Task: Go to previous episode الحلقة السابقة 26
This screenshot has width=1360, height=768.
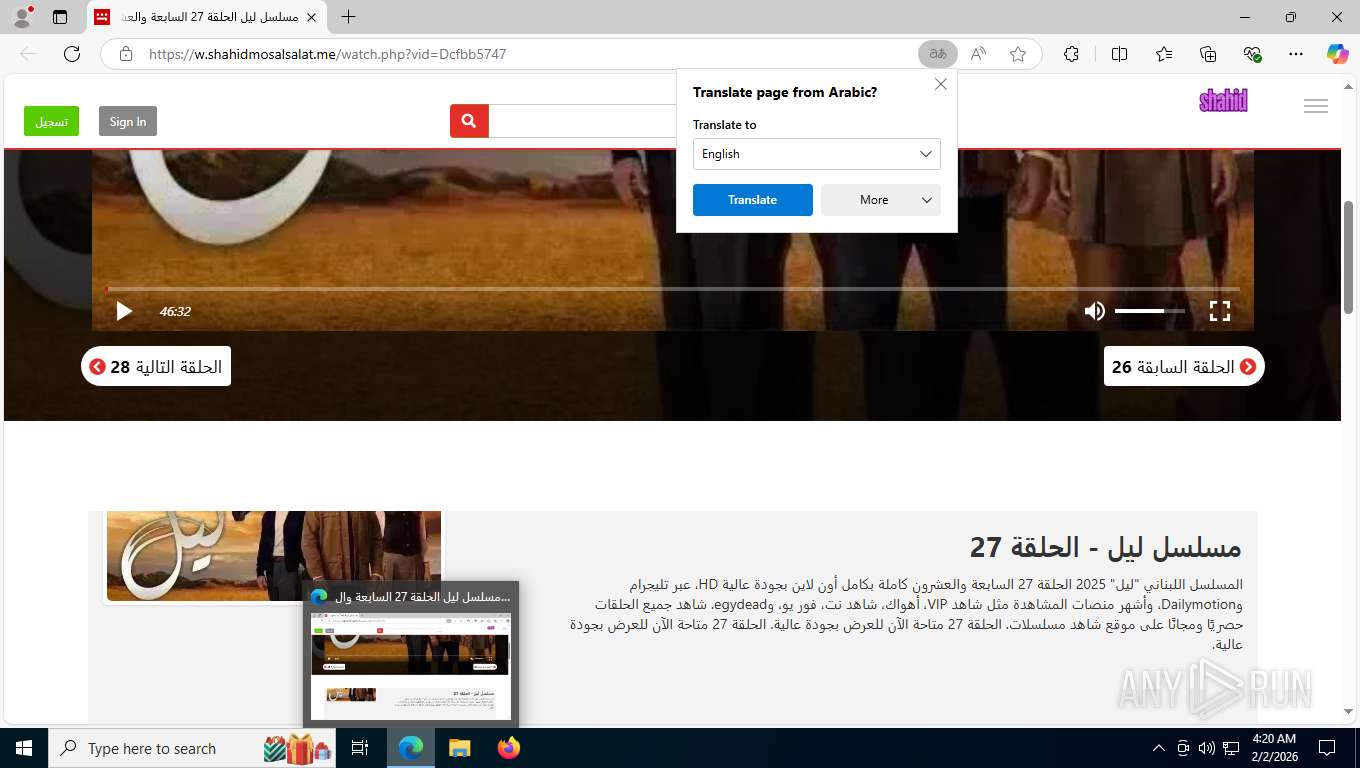Action: click(1184, 367)
